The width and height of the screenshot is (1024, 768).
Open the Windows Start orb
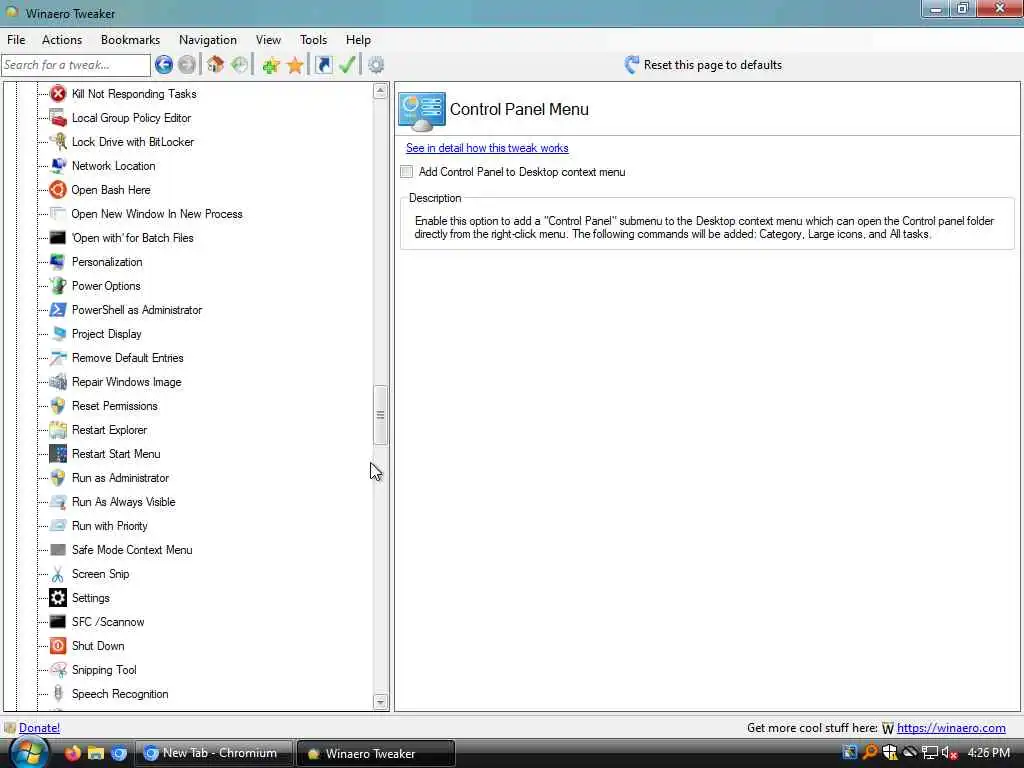[29, 752]
